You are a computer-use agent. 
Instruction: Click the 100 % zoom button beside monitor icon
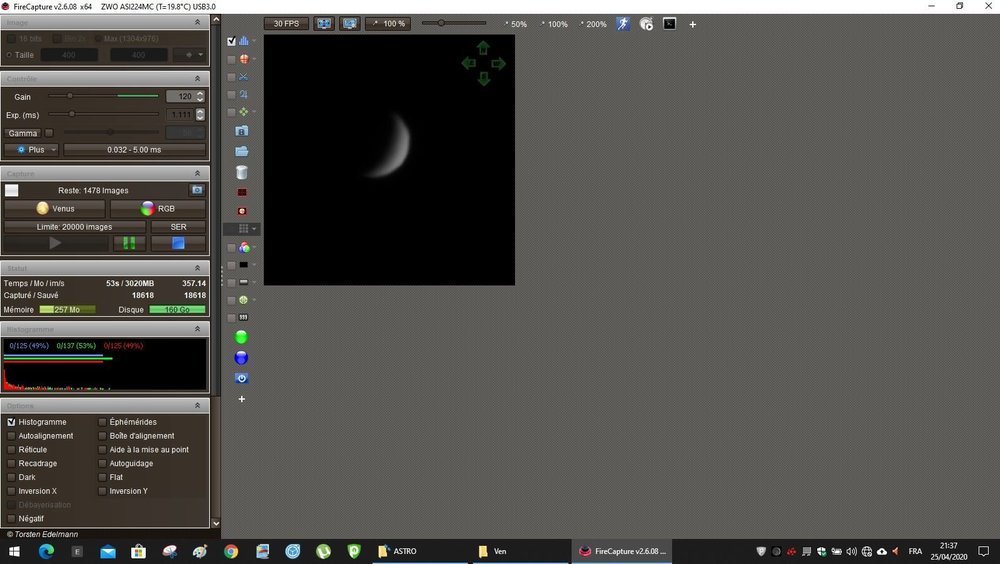tap(388, 24)
